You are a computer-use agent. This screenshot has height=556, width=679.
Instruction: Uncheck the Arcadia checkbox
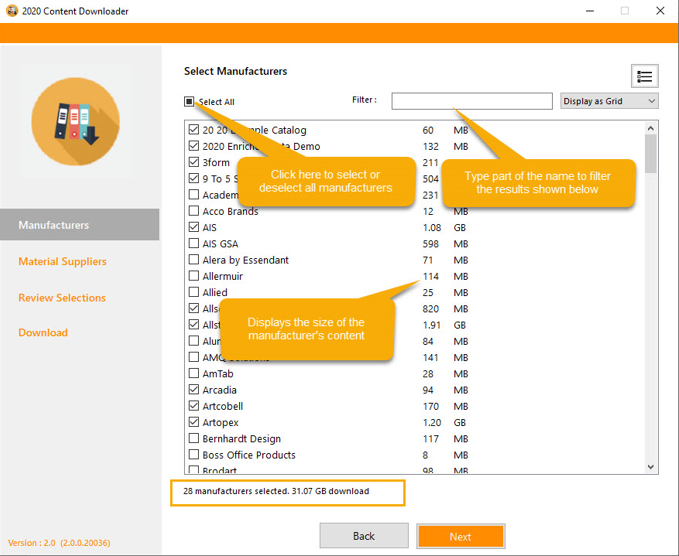(x=194, y=389)
